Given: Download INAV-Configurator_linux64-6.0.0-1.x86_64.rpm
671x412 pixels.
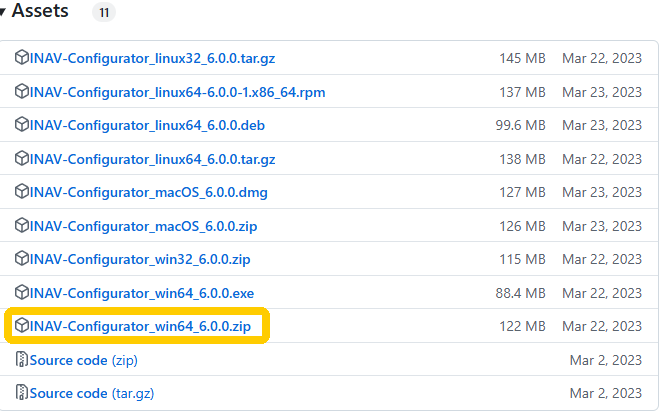Looking at the screenshot, I should (177, 92).
